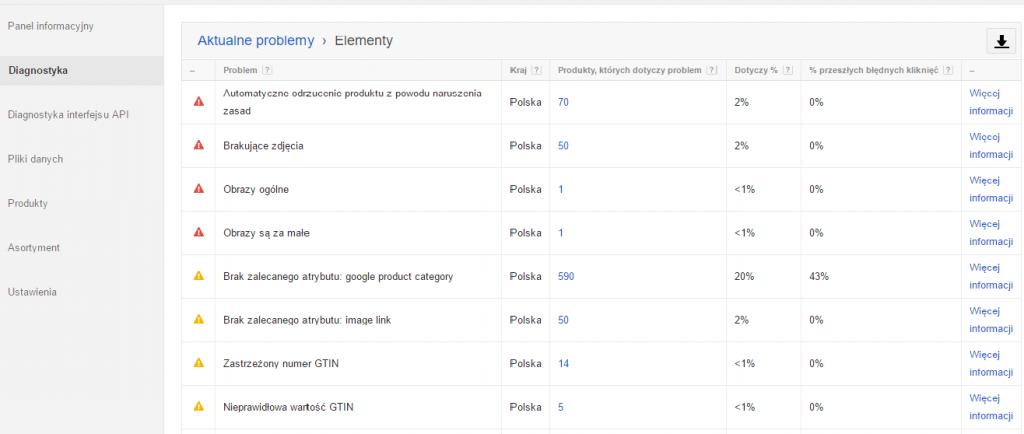Open the 14 products with reserved GTIN

563,364
